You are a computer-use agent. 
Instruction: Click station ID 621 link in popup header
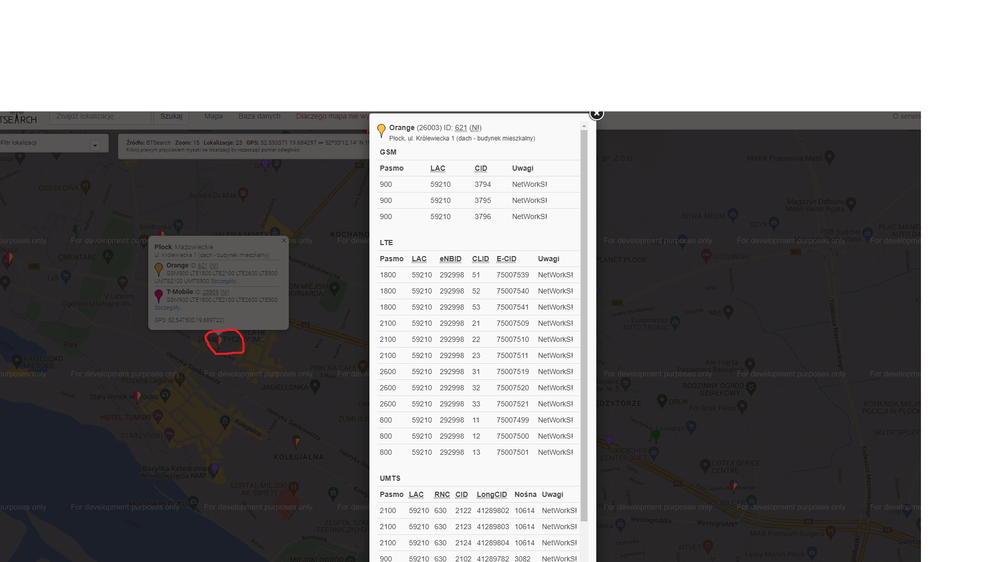tap(461, 128)
